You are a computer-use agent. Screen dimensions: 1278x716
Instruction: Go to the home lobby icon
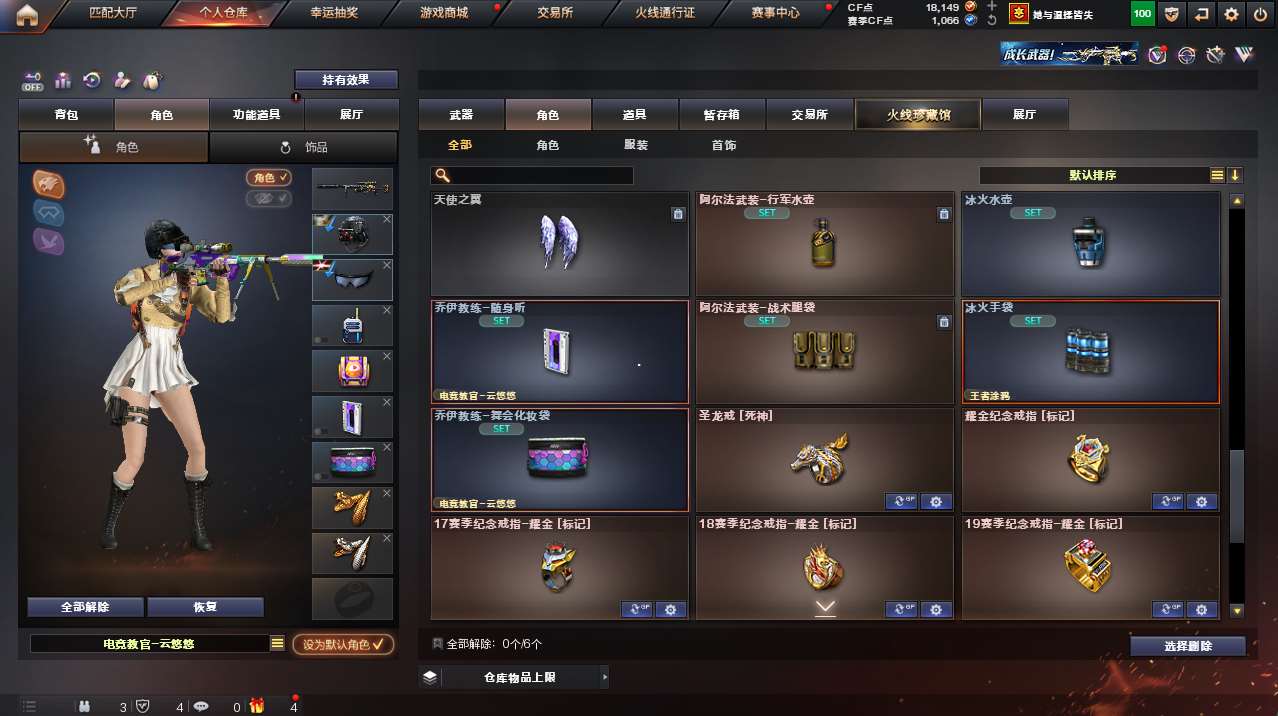pos(26,14)
